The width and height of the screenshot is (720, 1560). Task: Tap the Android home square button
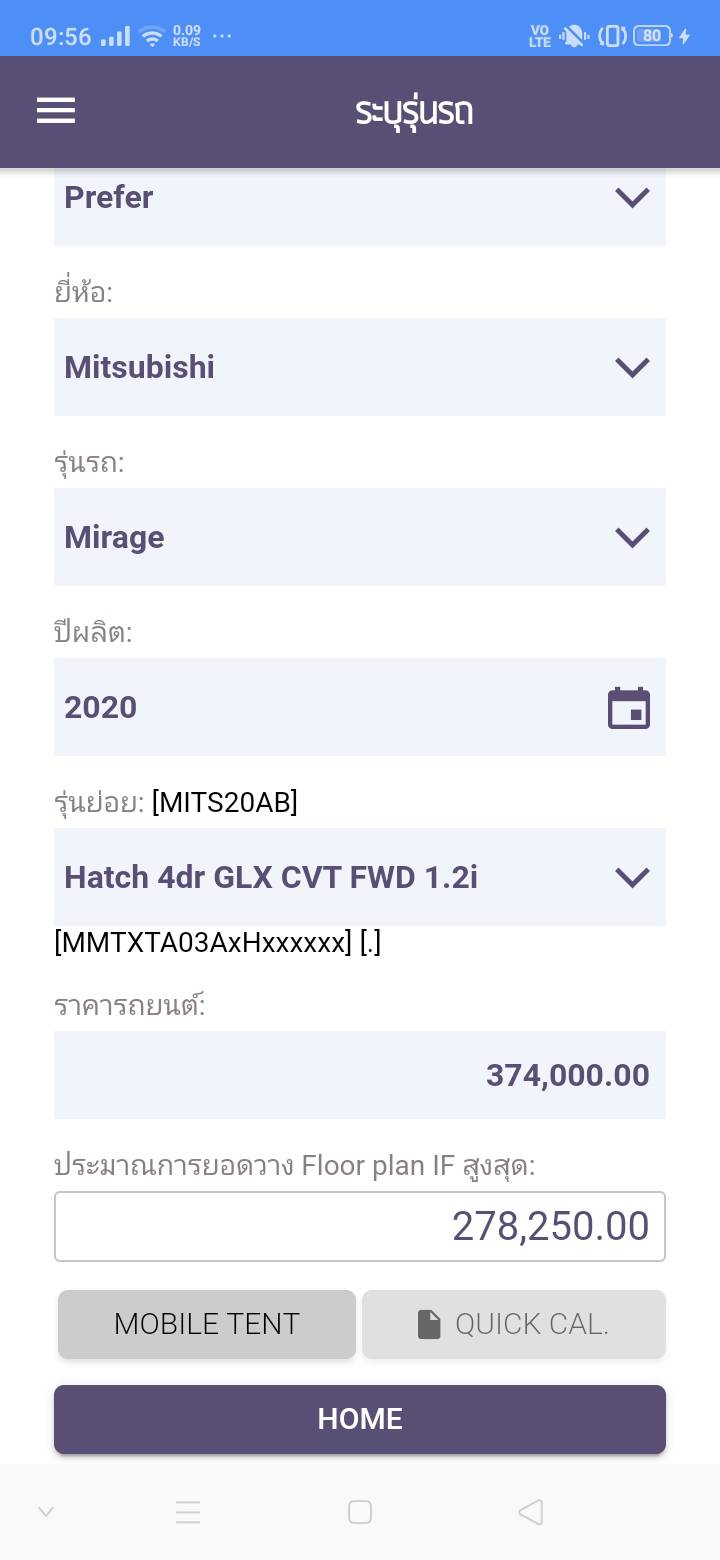pos(360,1512)
